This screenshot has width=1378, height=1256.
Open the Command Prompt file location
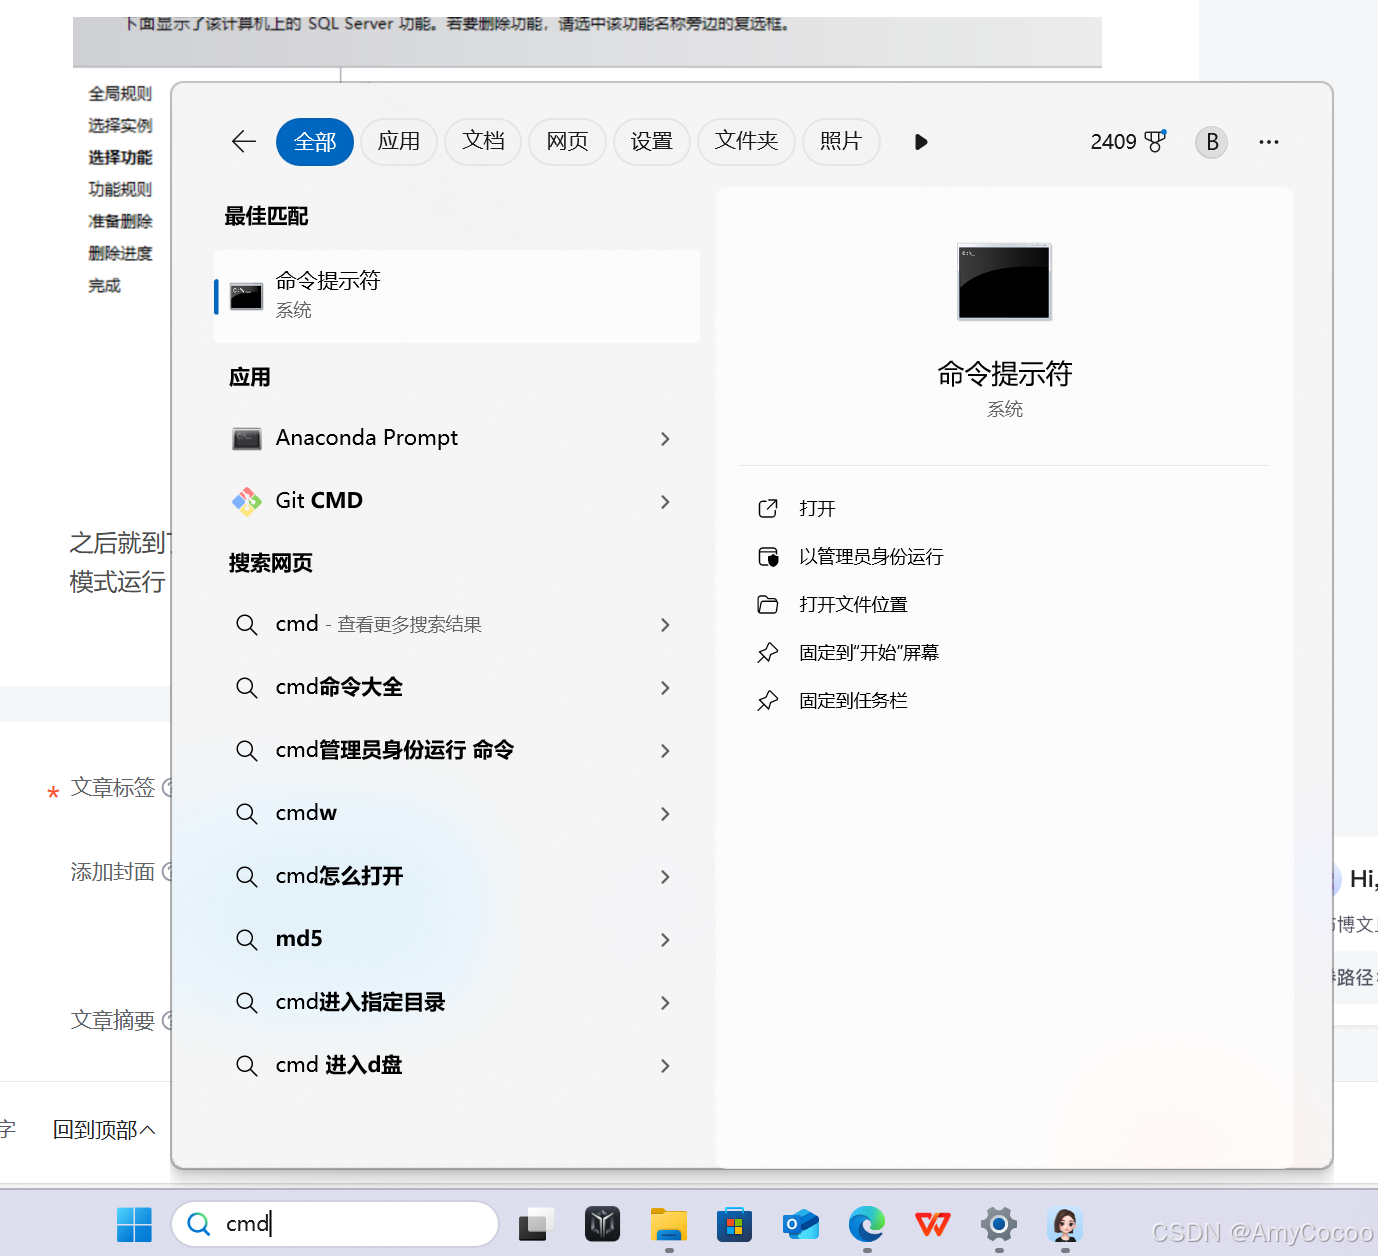853,604
